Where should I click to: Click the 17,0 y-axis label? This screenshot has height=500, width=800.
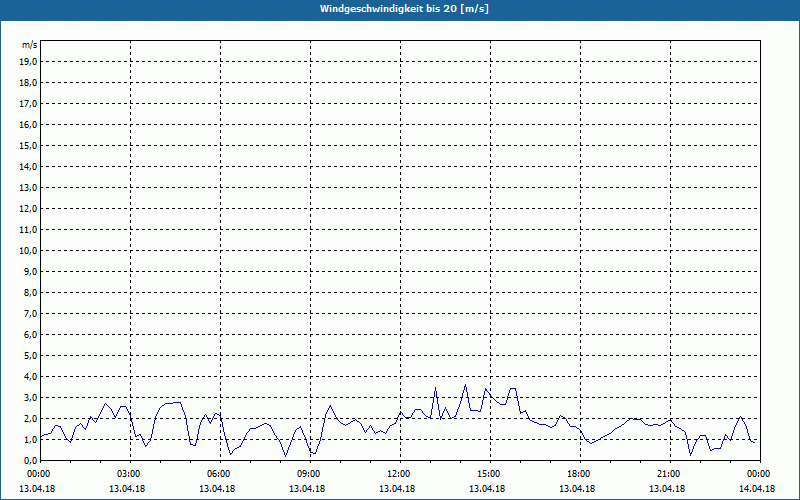28,104
